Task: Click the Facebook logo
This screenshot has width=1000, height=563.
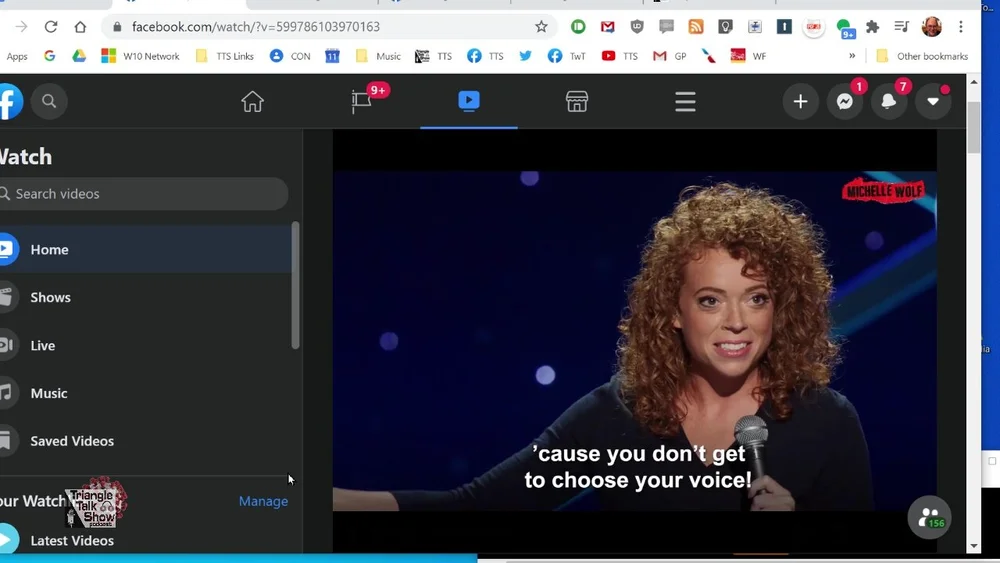Action: click(11, 101)
